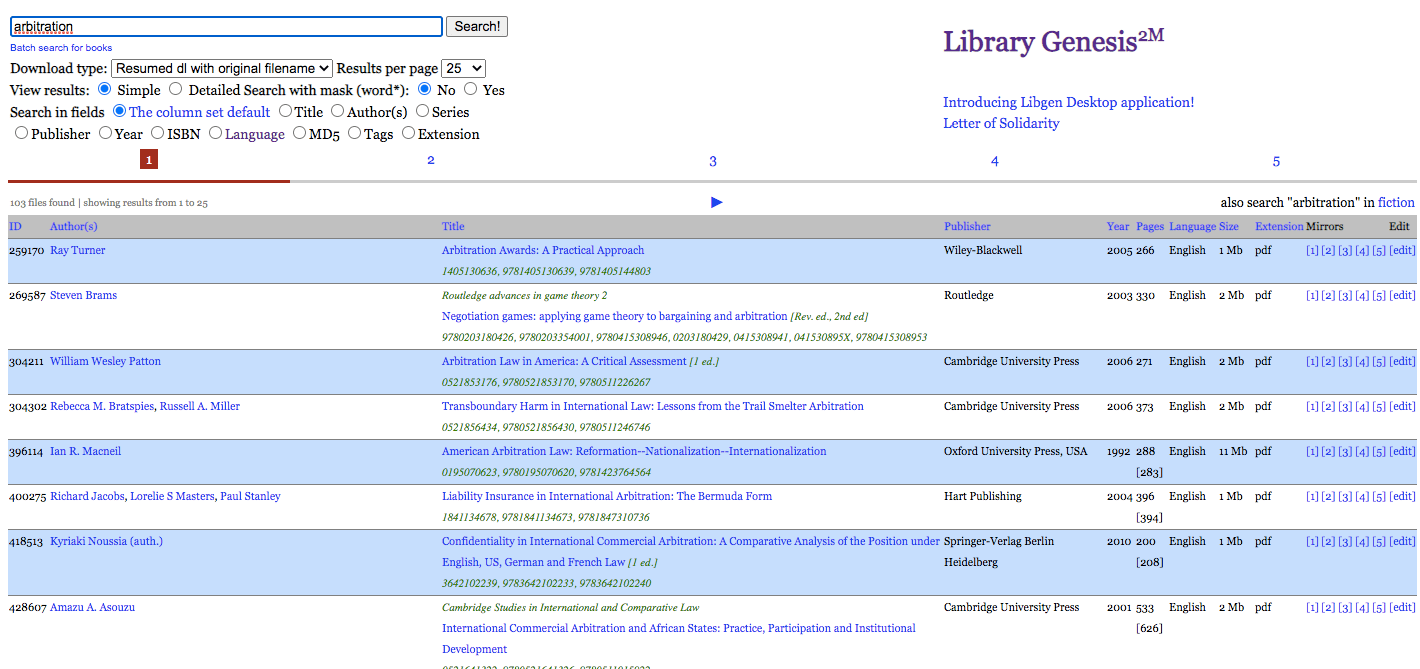Click the Search! button

click(x=477, y=26)
